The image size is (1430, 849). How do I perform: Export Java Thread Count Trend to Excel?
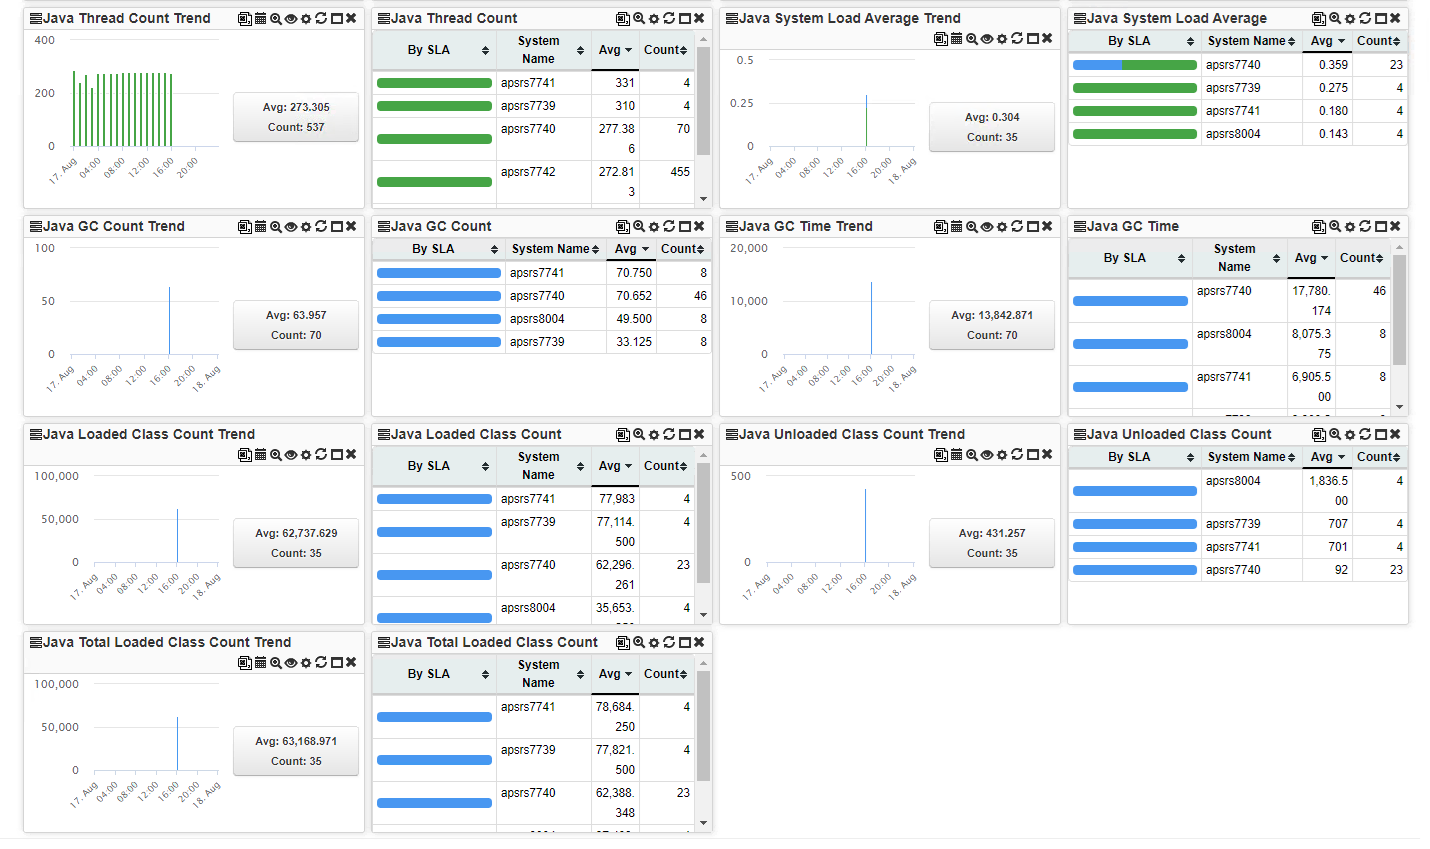click(245, 19)
